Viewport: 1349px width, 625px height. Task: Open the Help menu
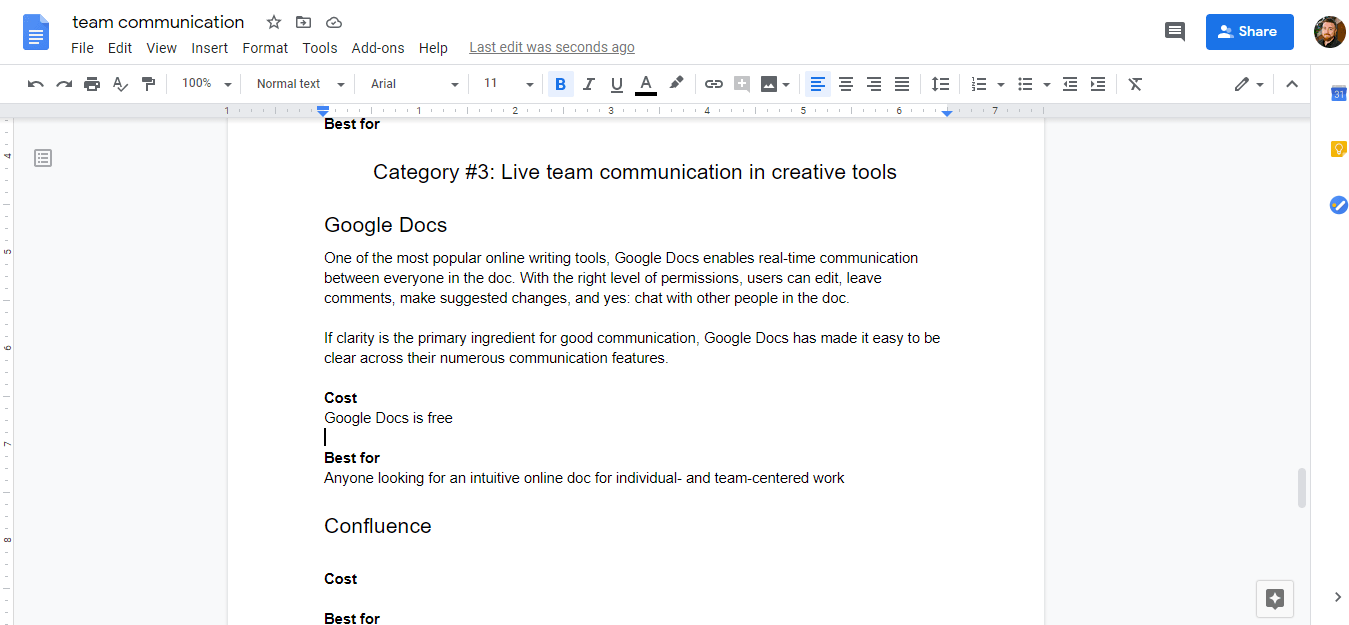(x=433, y=48)
